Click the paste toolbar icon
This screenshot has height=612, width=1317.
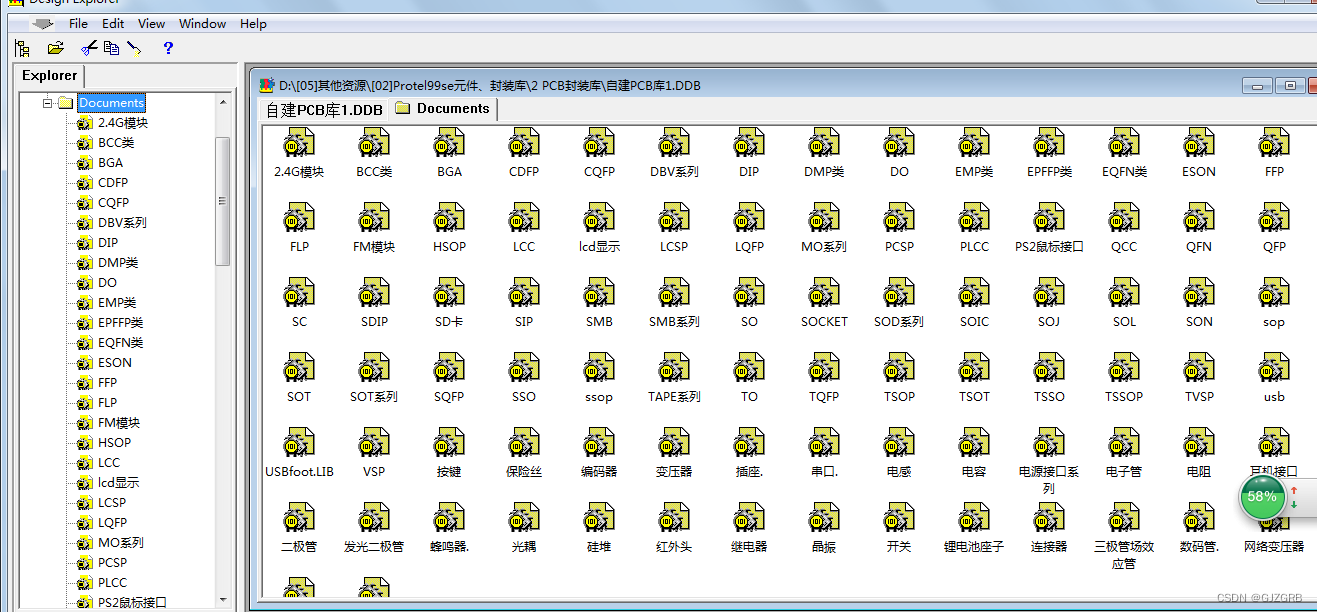coord(134,47)
